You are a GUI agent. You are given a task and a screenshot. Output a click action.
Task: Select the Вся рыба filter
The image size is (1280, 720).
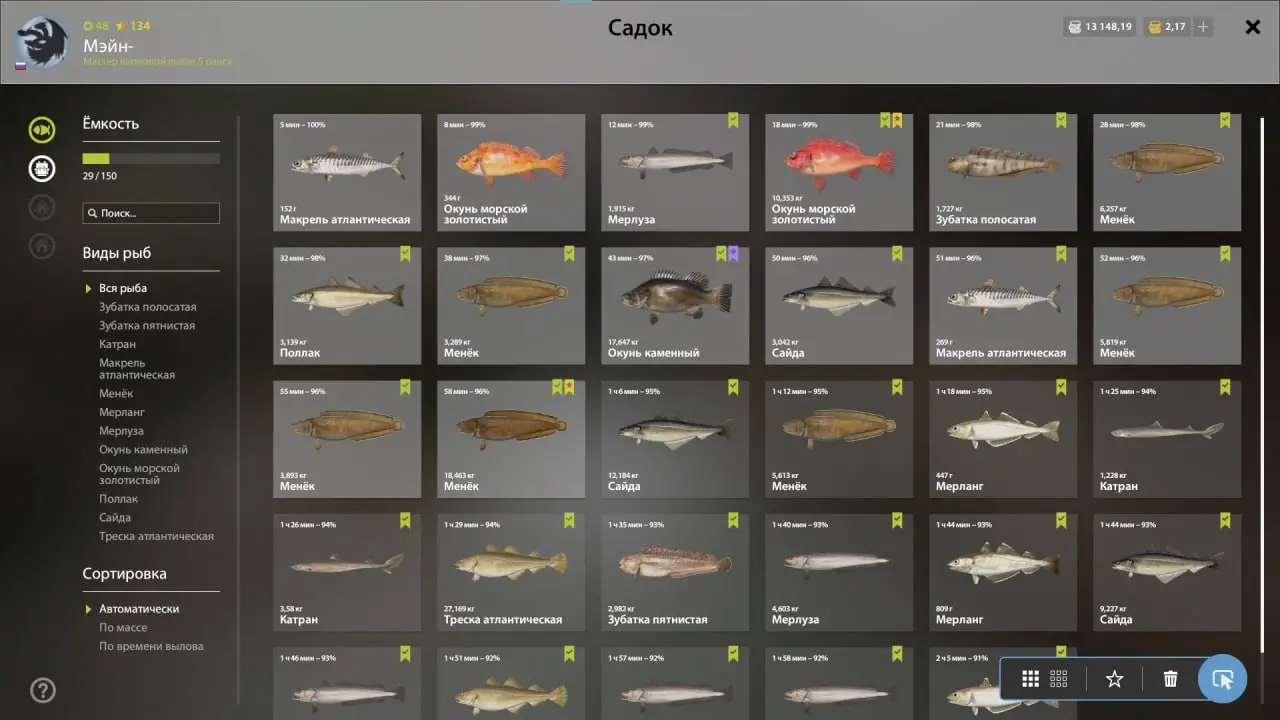point(123,288)
